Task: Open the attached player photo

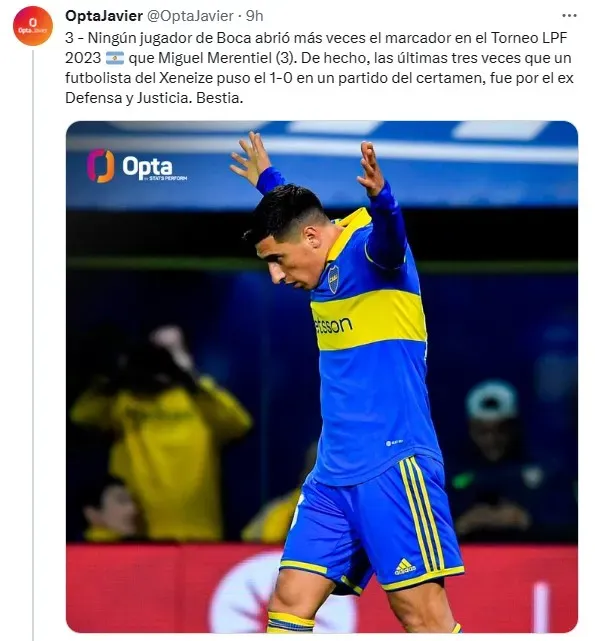Action: [322, 377]
